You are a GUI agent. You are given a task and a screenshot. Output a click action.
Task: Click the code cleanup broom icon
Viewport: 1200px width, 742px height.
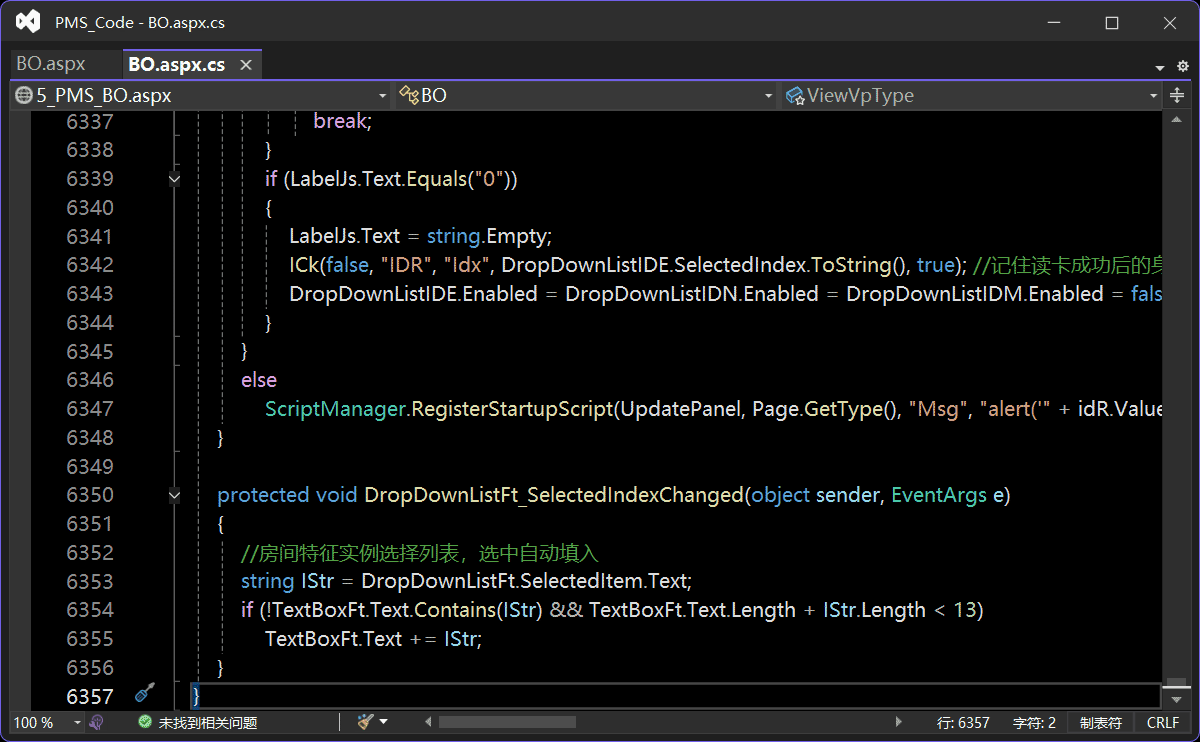pos(365,722)
